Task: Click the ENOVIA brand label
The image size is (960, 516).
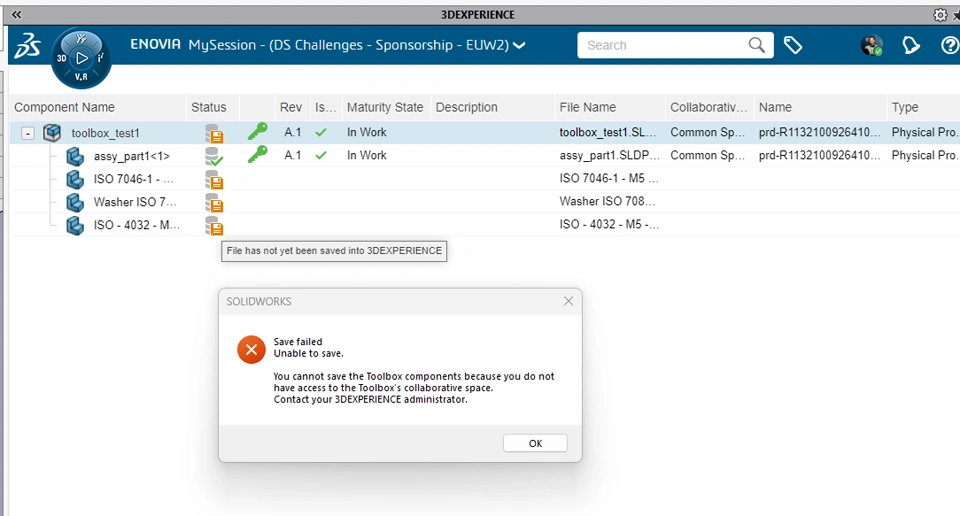Action: tap(156, 44)
